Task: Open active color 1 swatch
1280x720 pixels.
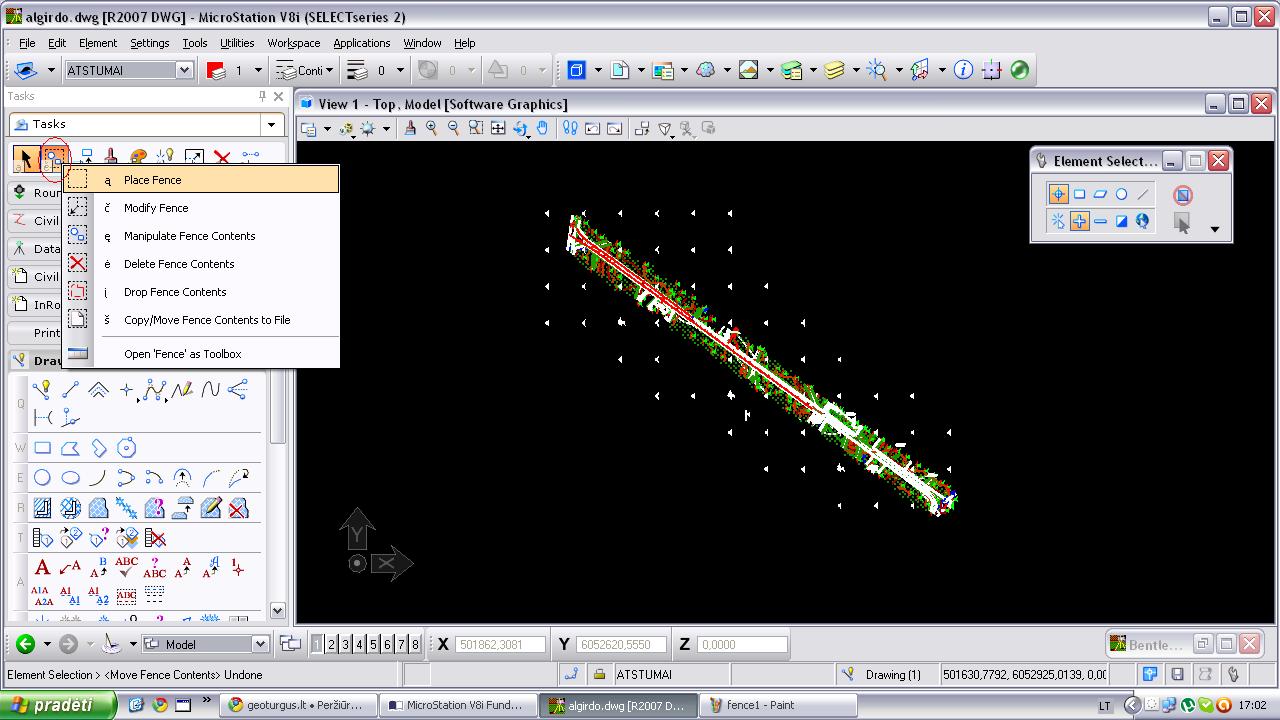Action: point(216,70)
